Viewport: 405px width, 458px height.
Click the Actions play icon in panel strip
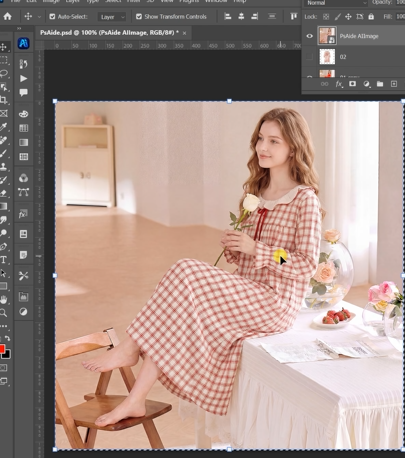(23, 78)
